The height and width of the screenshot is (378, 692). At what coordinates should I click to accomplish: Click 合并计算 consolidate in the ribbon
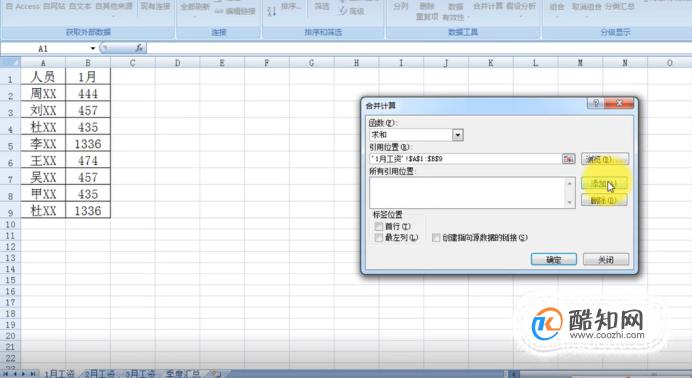point(488,6)
